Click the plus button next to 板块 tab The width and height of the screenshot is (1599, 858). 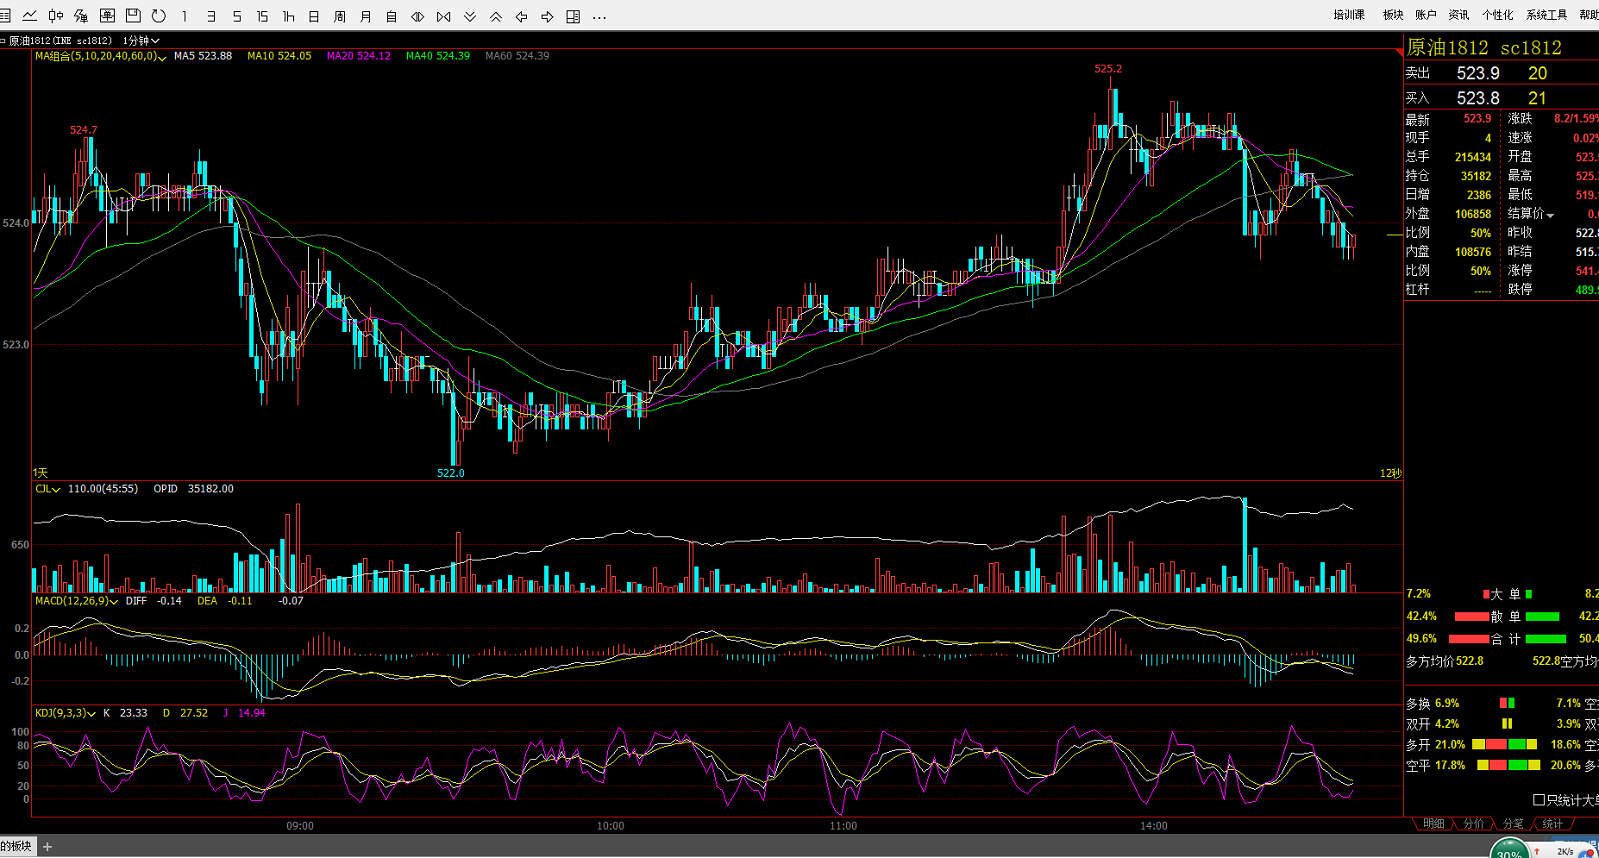pyautogui.click(x=47, y=847)
